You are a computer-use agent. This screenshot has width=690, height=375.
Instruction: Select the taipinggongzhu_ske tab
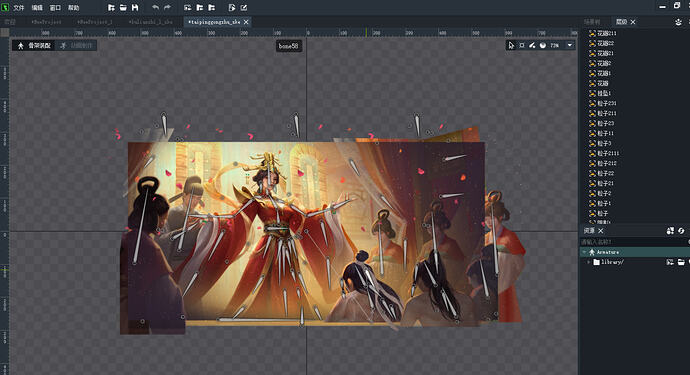(x=214, y=22)
